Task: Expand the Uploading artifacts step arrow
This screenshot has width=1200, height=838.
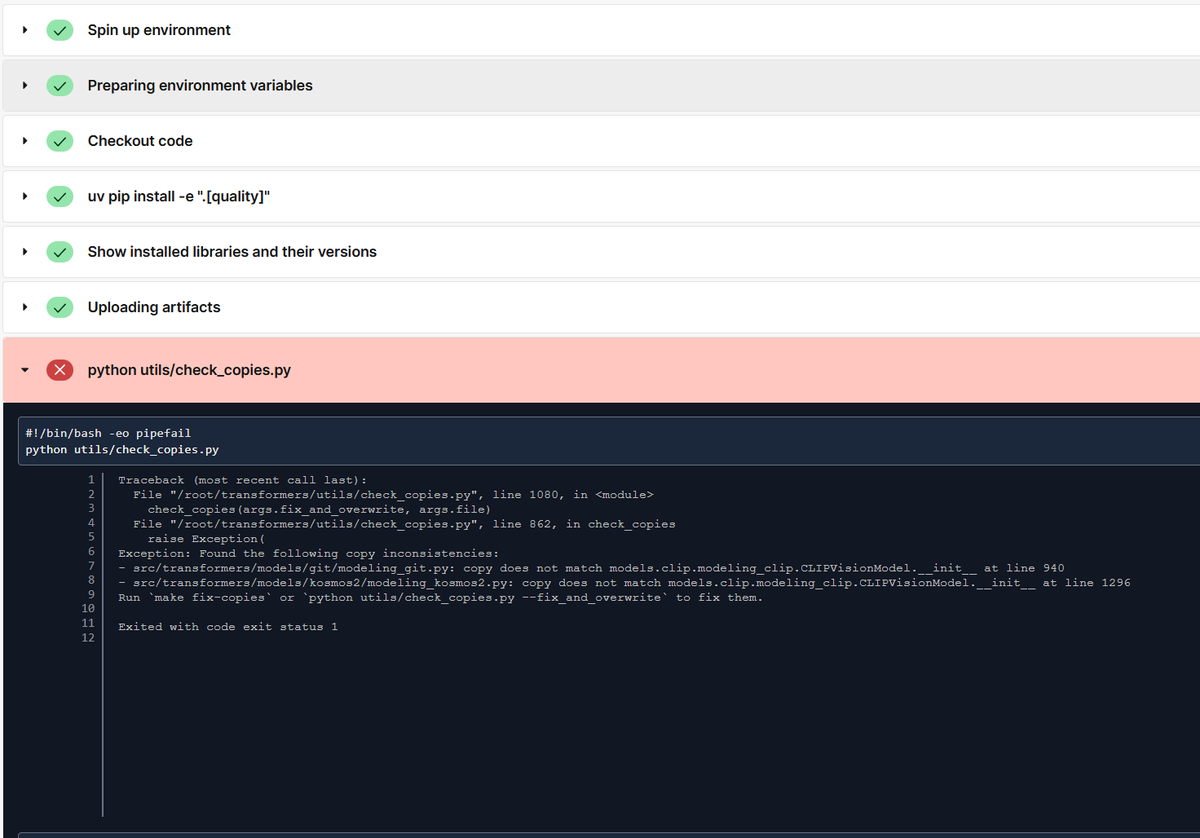Action: (24, 308)
